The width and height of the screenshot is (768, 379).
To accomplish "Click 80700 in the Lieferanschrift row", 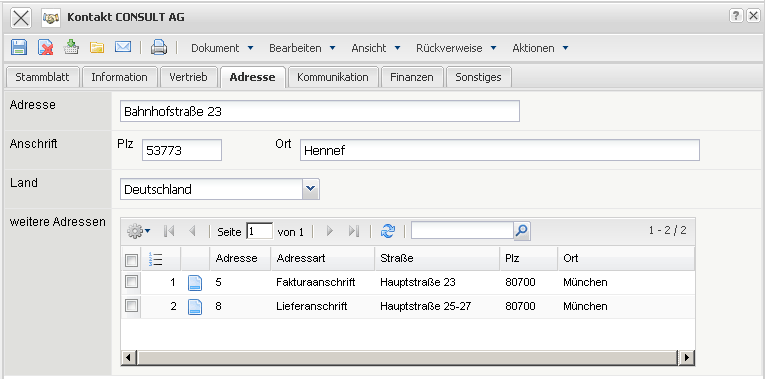I will pyautogui.click(x=521, y=307).
